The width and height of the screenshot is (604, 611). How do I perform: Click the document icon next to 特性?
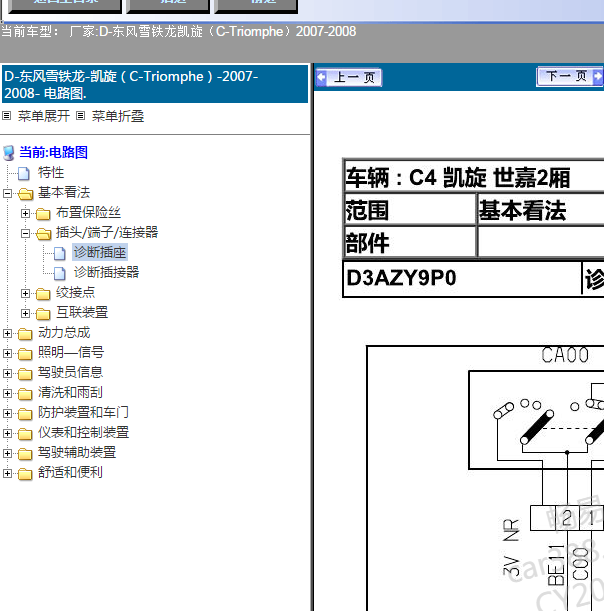pos(24,173)
